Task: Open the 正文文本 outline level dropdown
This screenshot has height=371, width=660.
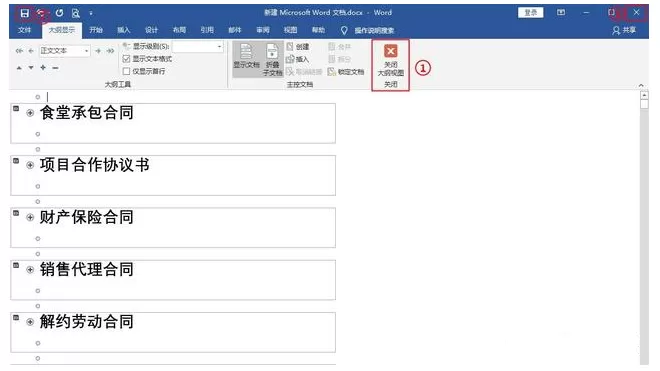Action: pyautogui.click(x=86, y=51)
